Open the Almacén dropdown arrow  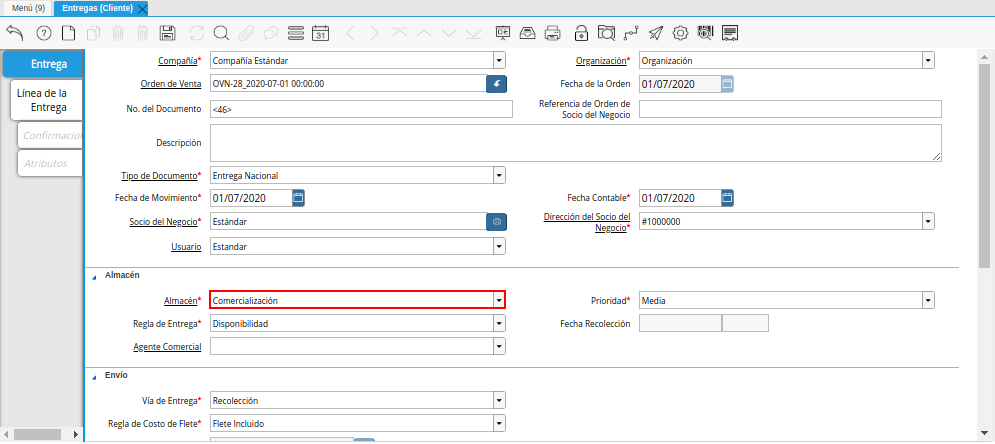point(499,300)
